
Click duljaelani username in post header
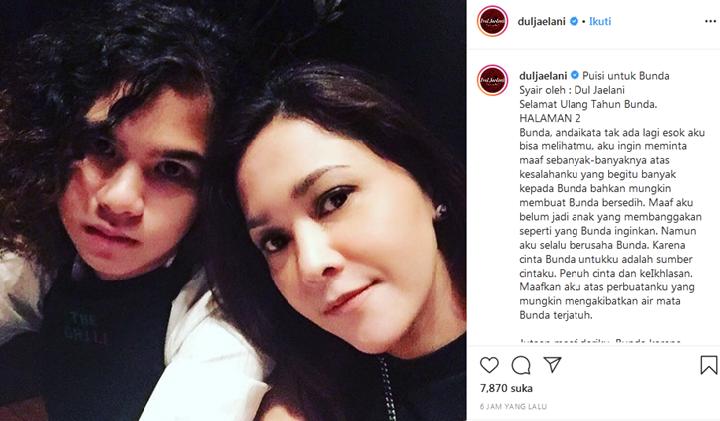(541, 21)
